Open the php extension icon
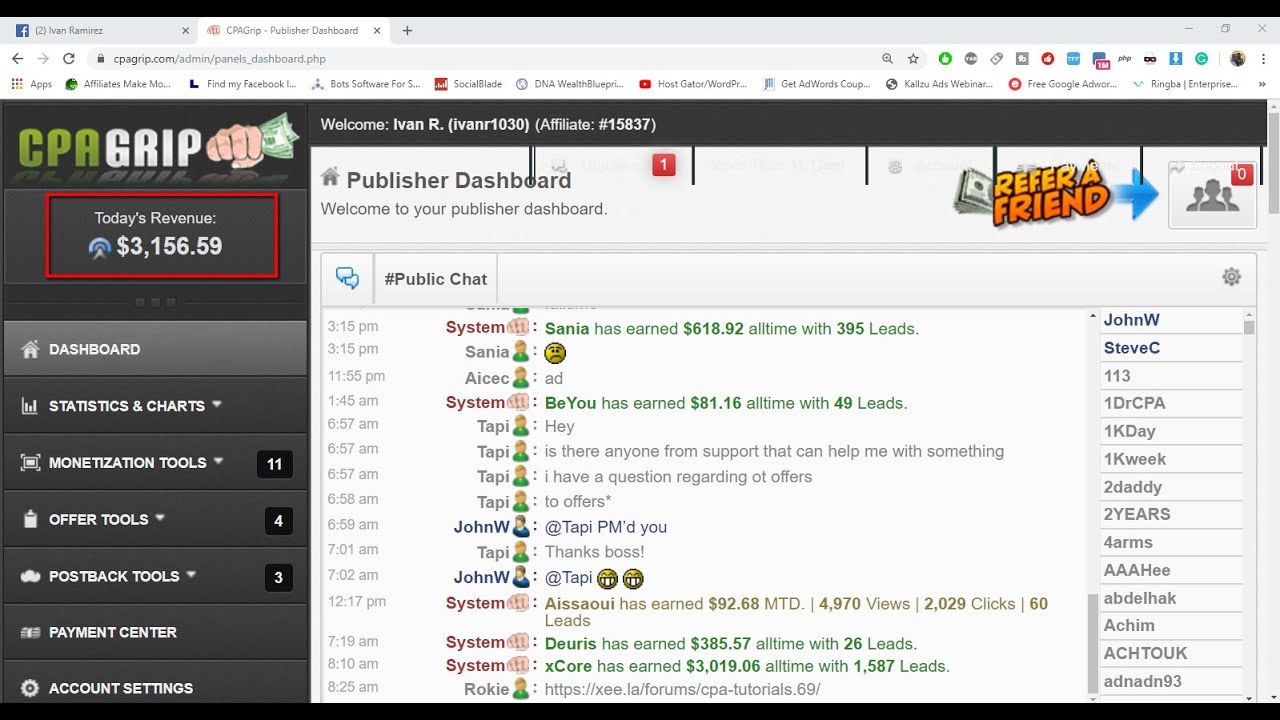Viewport: 1280px width, 720px height. coord(1125,59)
